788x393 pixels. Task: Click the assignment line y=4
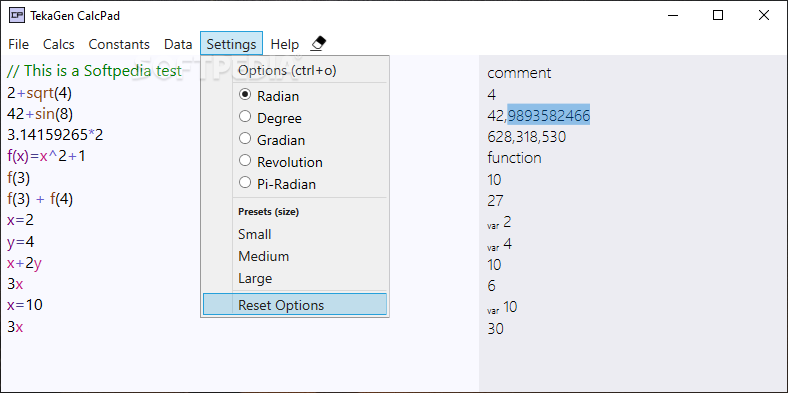21,243
